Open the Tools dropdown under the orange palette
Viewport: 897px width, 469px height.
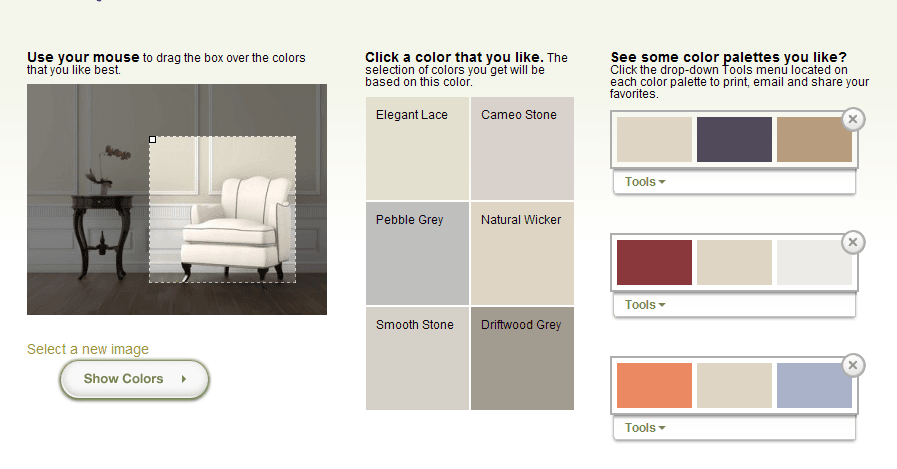click(x=645, y=428)
